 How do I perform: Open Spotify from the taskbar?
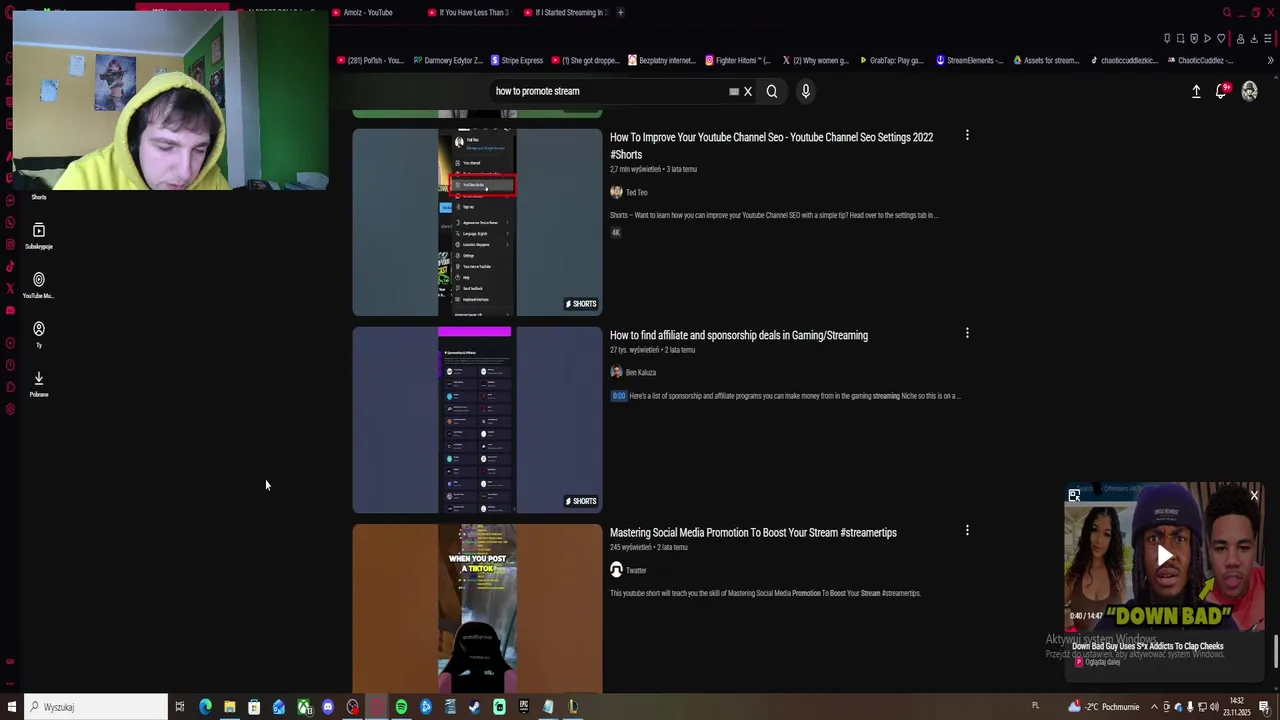401,707
